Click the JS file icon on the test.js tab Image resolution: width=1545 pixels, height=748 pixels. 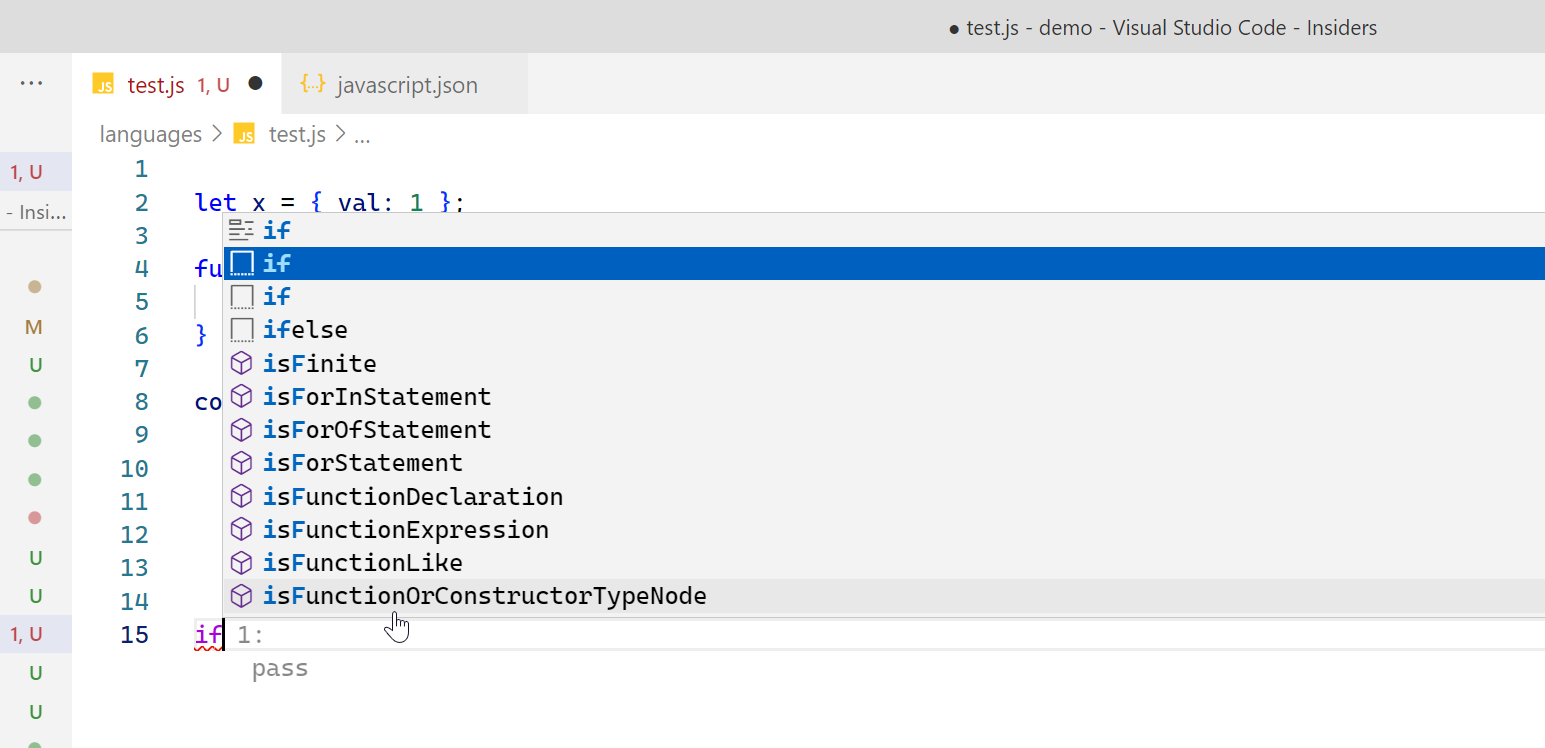103,84
